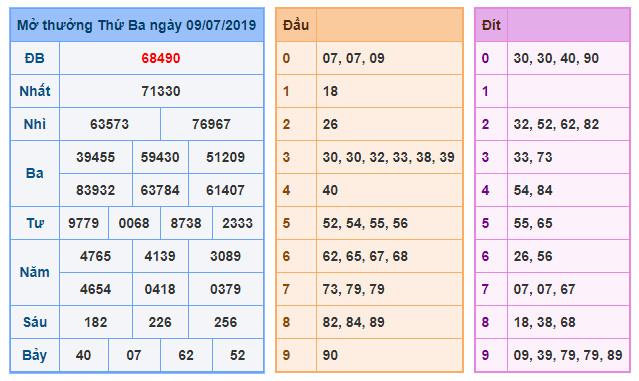The image size is (639, 381).
Task: Select Tư prize number 2333
Action: (x=238, y=223)
